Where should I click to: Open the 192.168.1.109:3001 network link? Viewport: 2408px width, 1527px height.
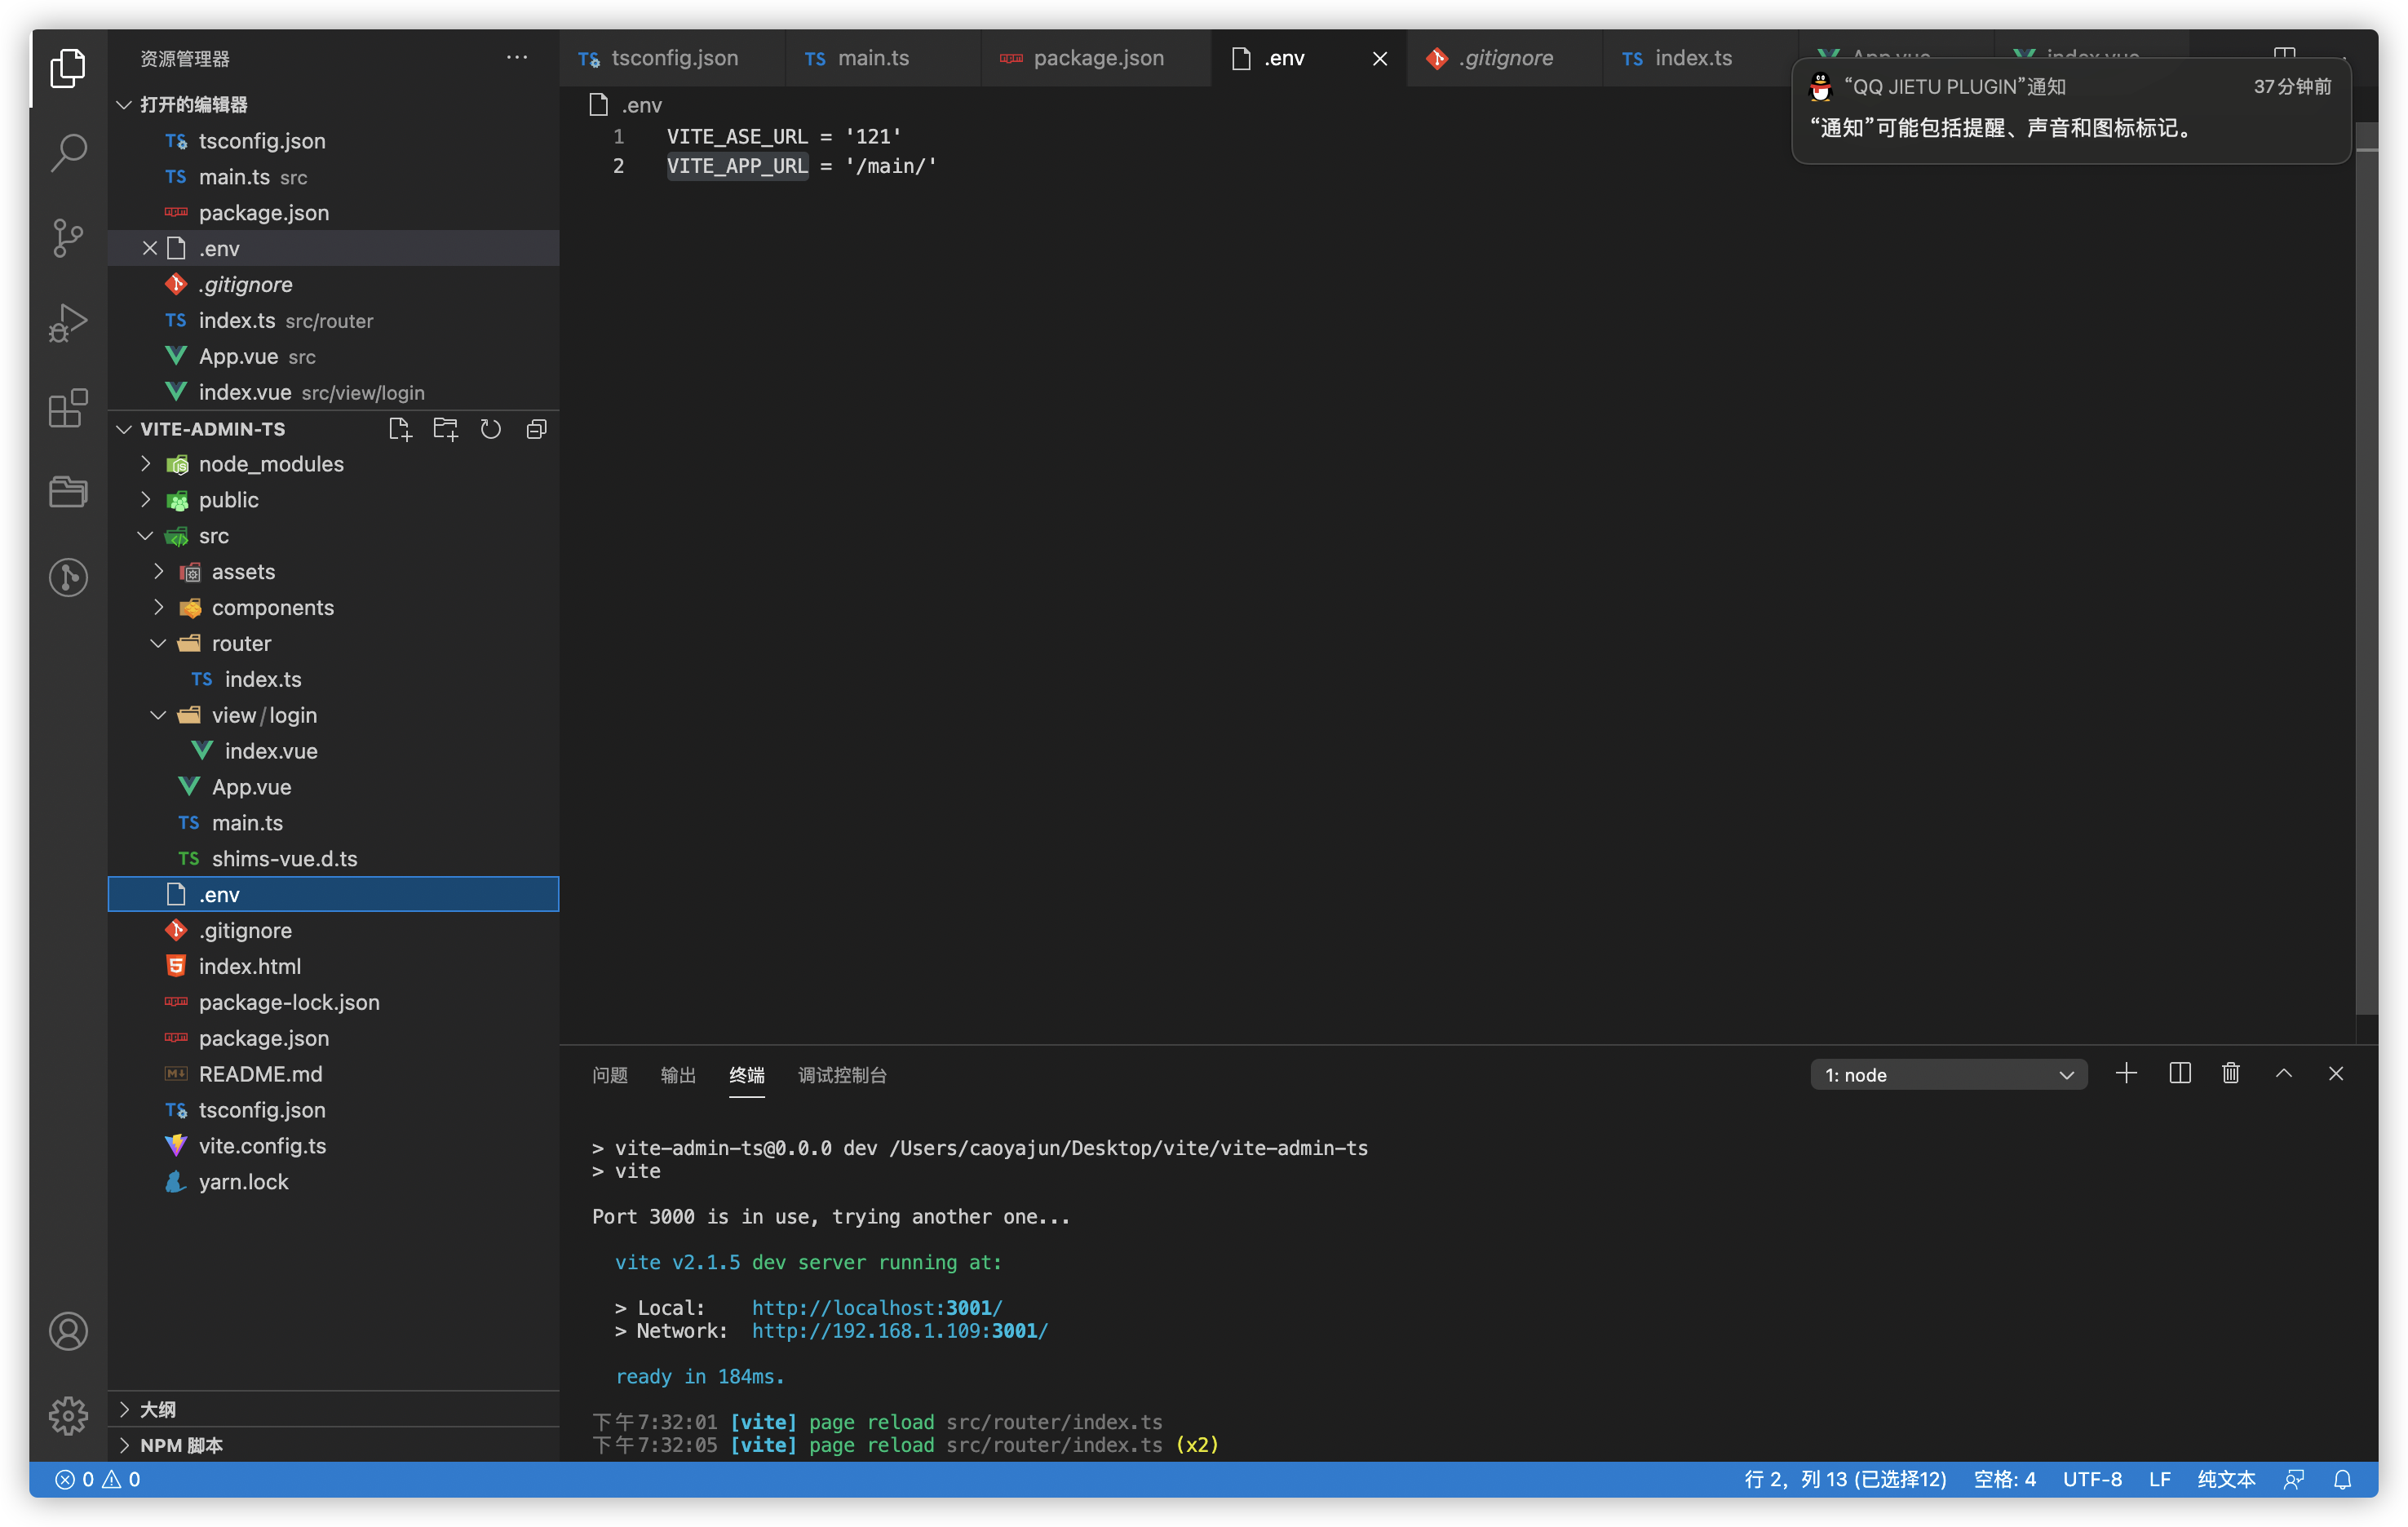(x=900, y=1331)
